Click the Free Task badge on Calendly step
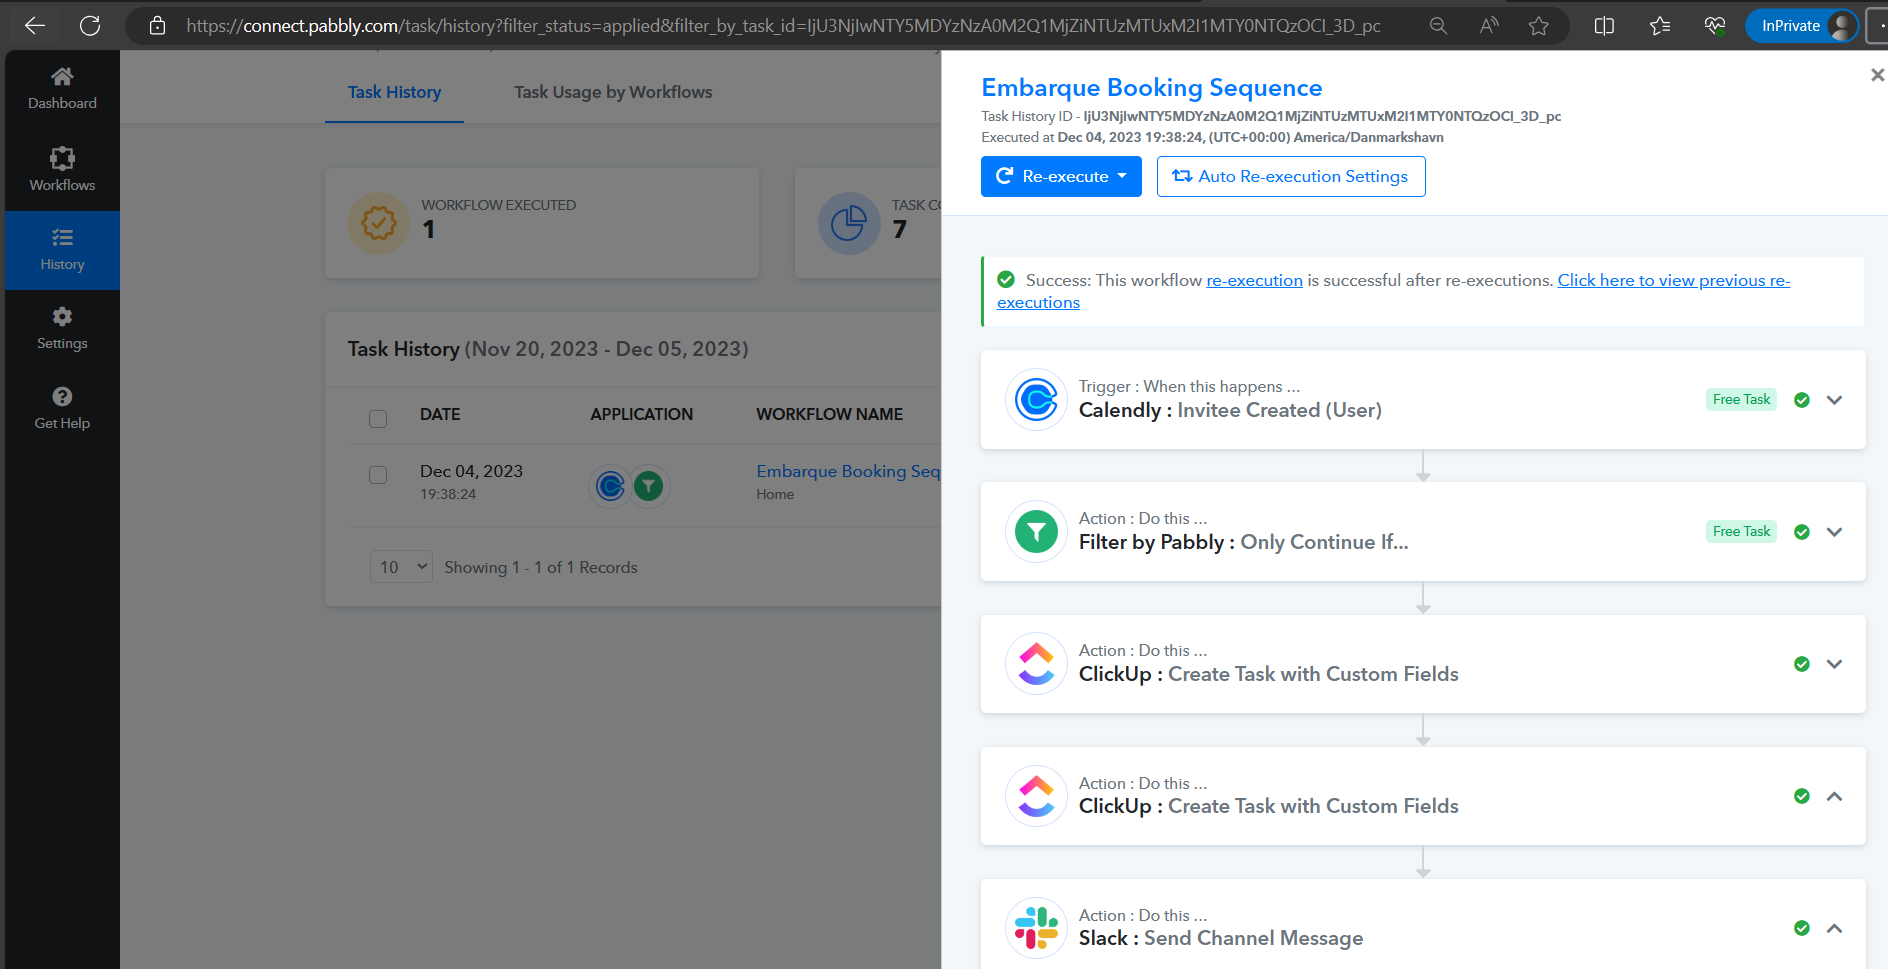 pyautogui.click(x=1741, y=399)
